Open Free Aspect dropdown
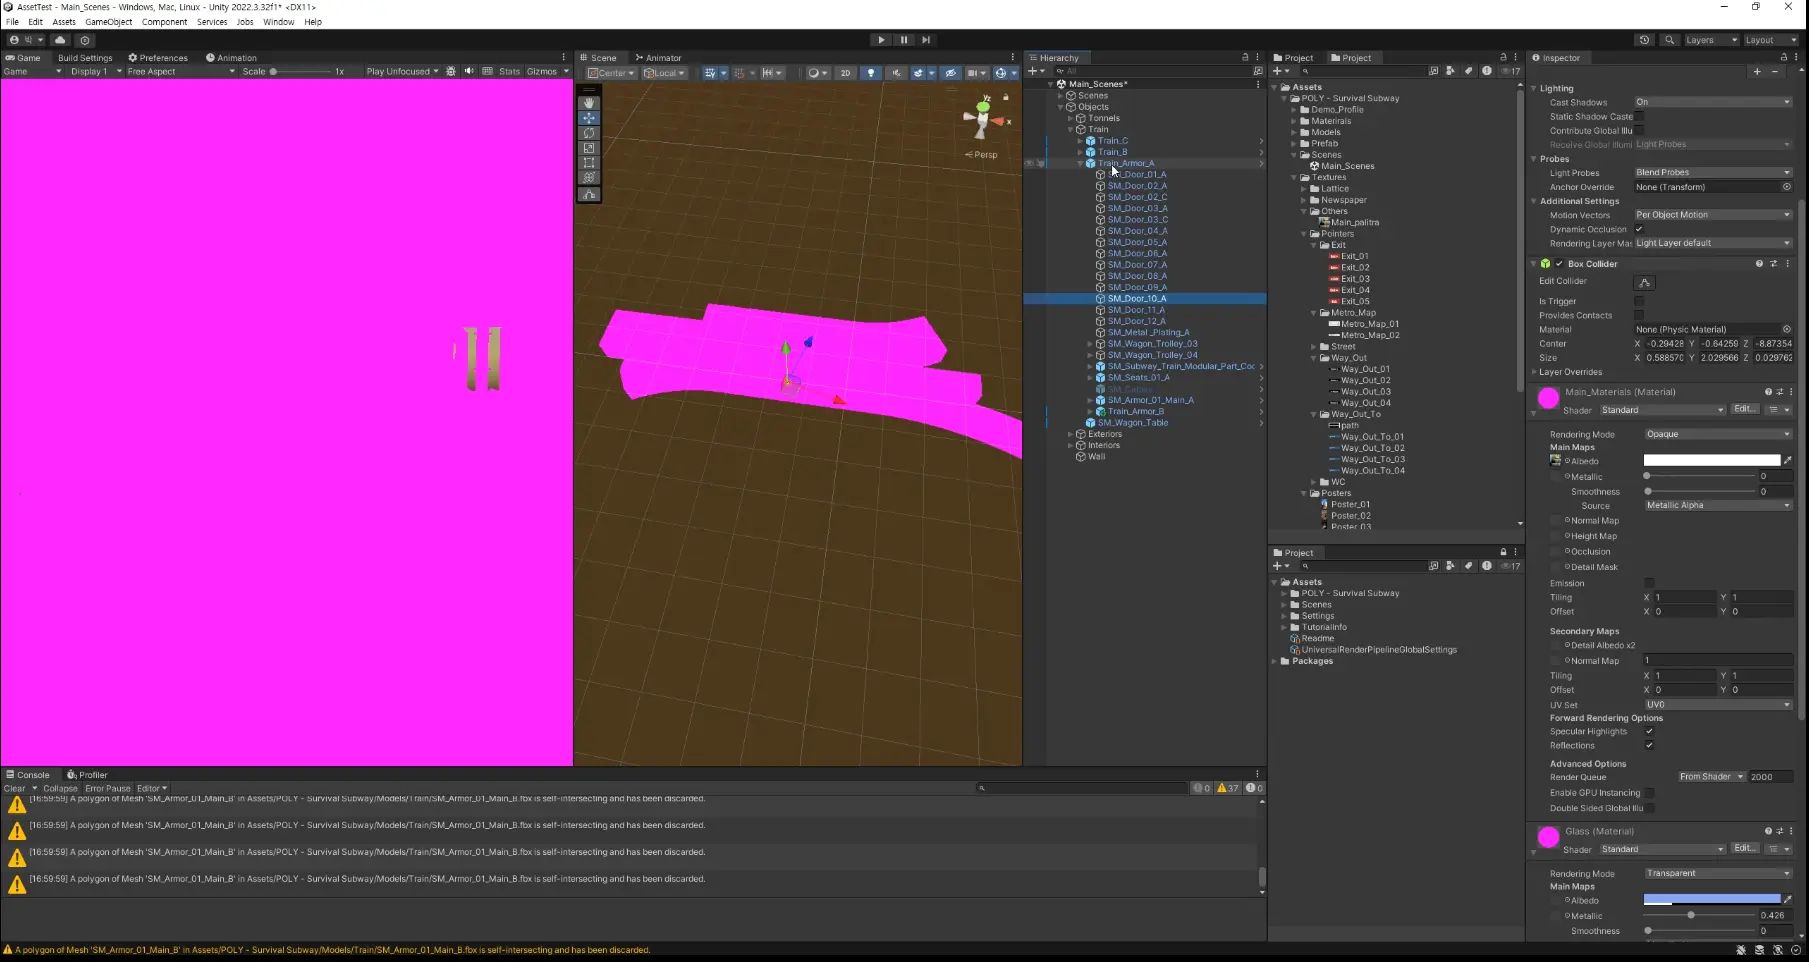The width and height of the screenshot is (1809, 962). click(180, 72)
